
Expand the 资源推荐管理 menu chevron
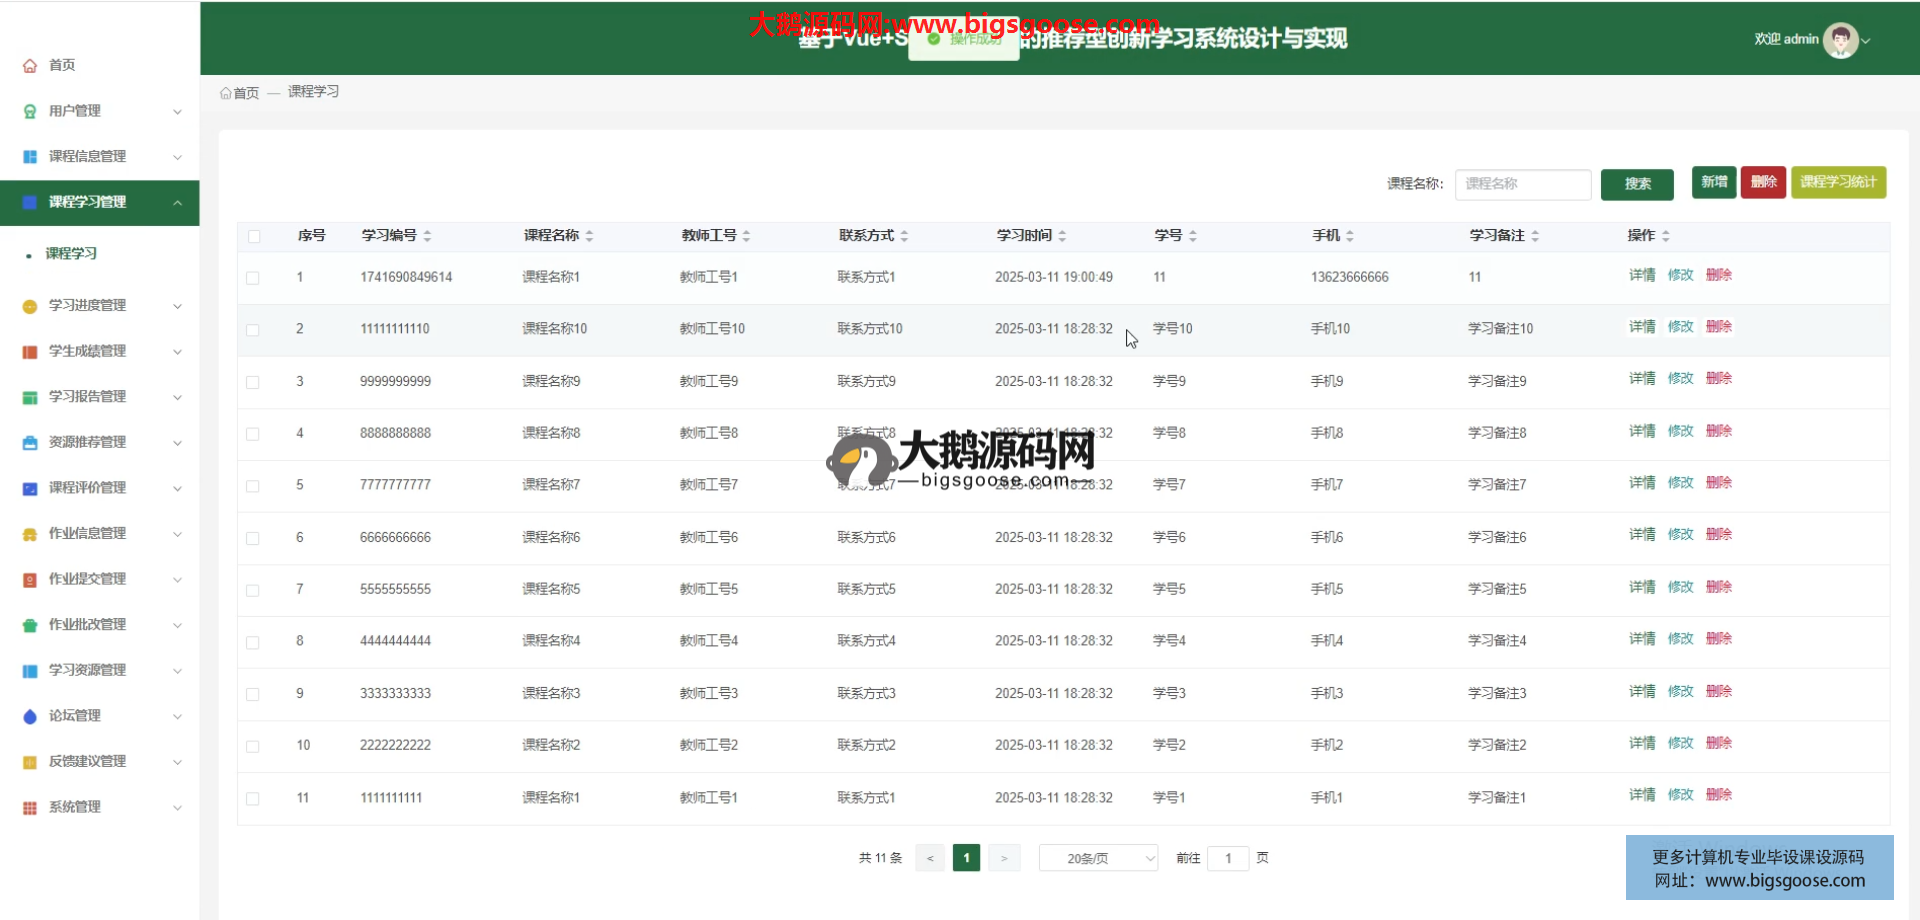point(177,443)
